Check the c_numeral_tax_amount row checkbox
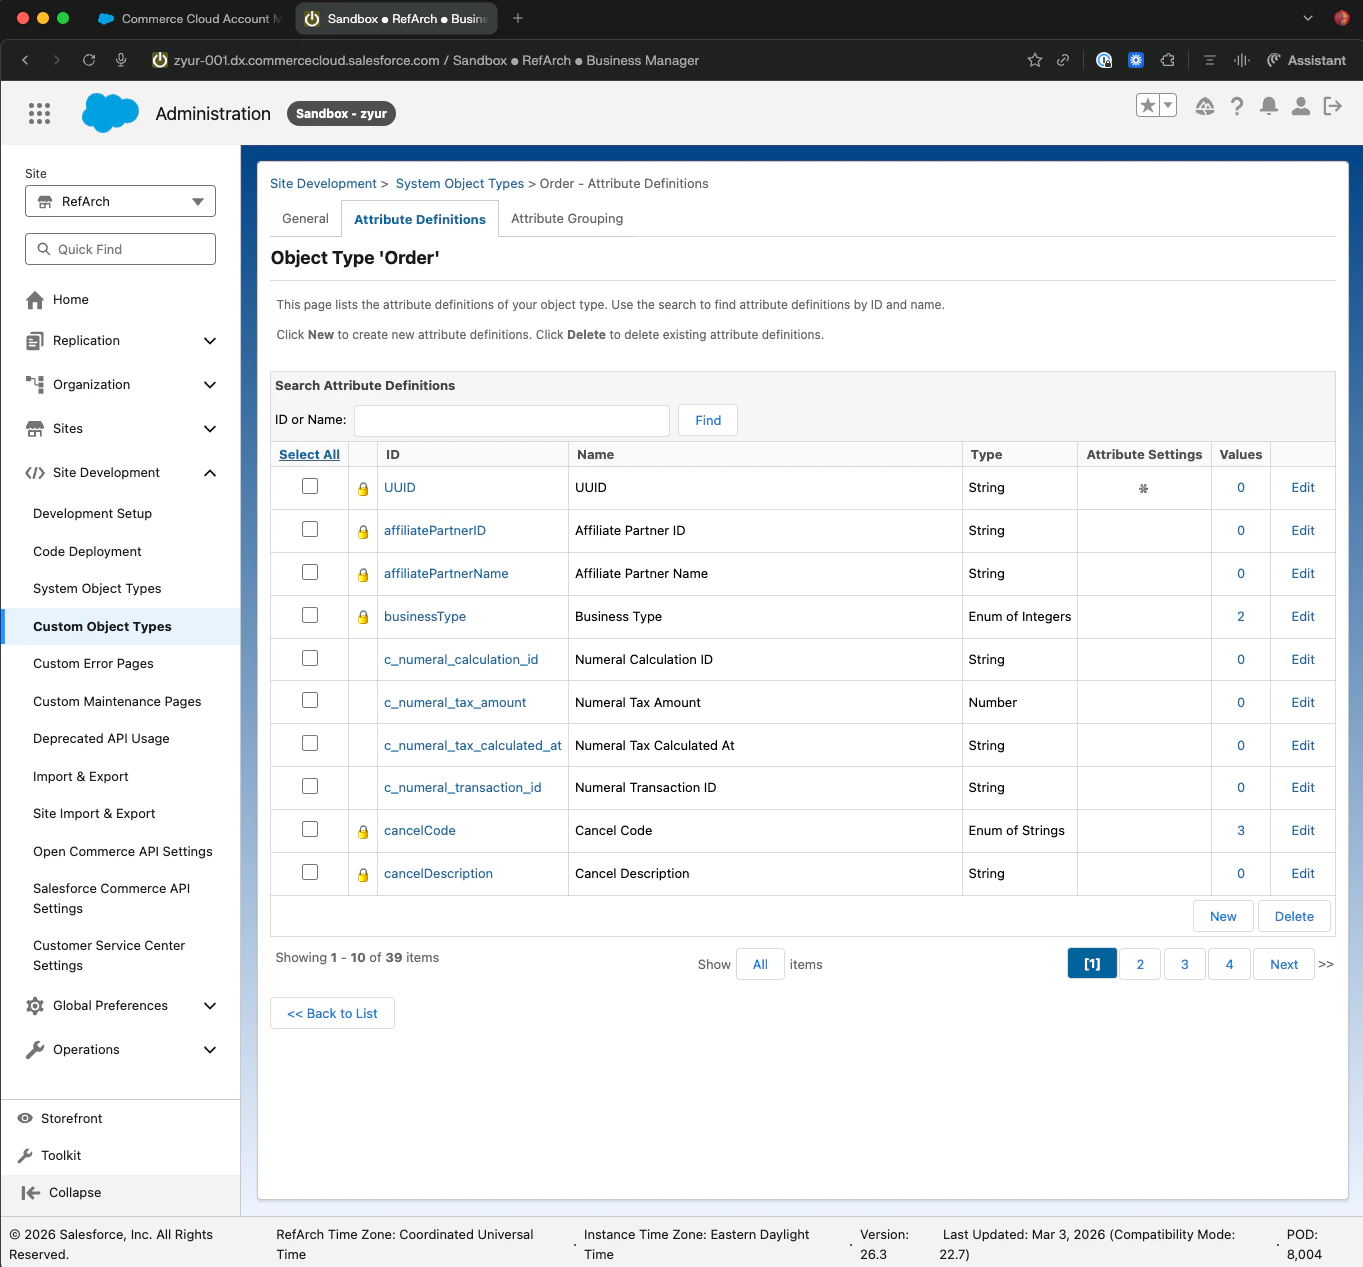The width and height of the screenshot is (1363, 1267). pyautogui.click(x=310, y=700)
